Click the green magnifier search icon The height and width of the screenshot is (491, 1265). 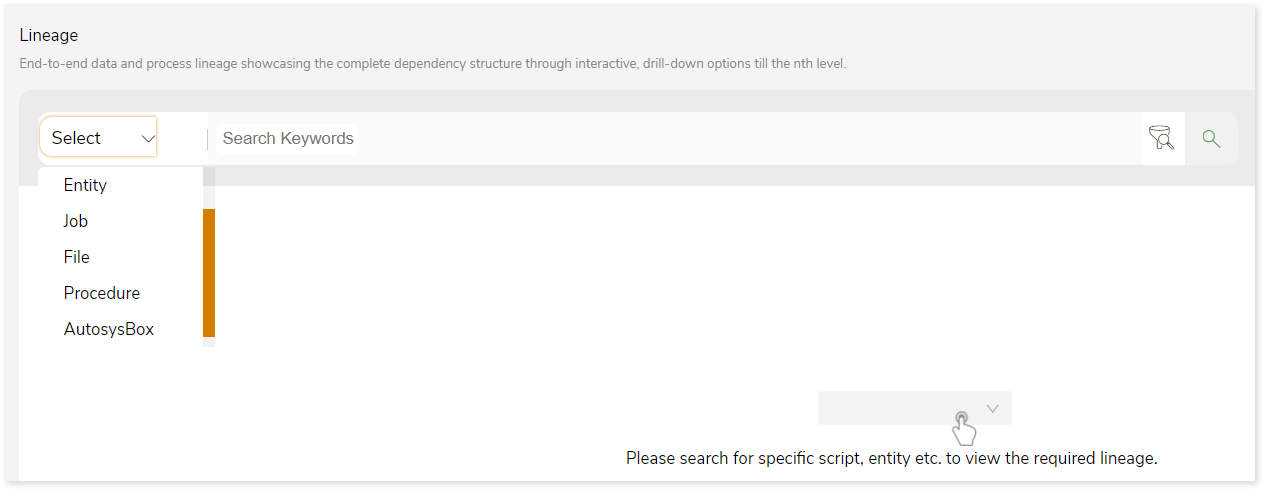1211,139
